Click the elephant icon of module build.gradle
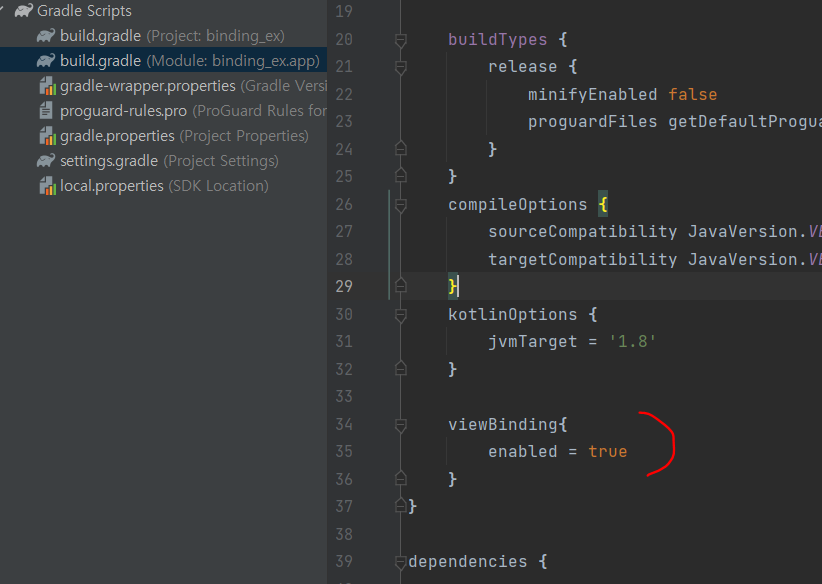 (46, 61)
